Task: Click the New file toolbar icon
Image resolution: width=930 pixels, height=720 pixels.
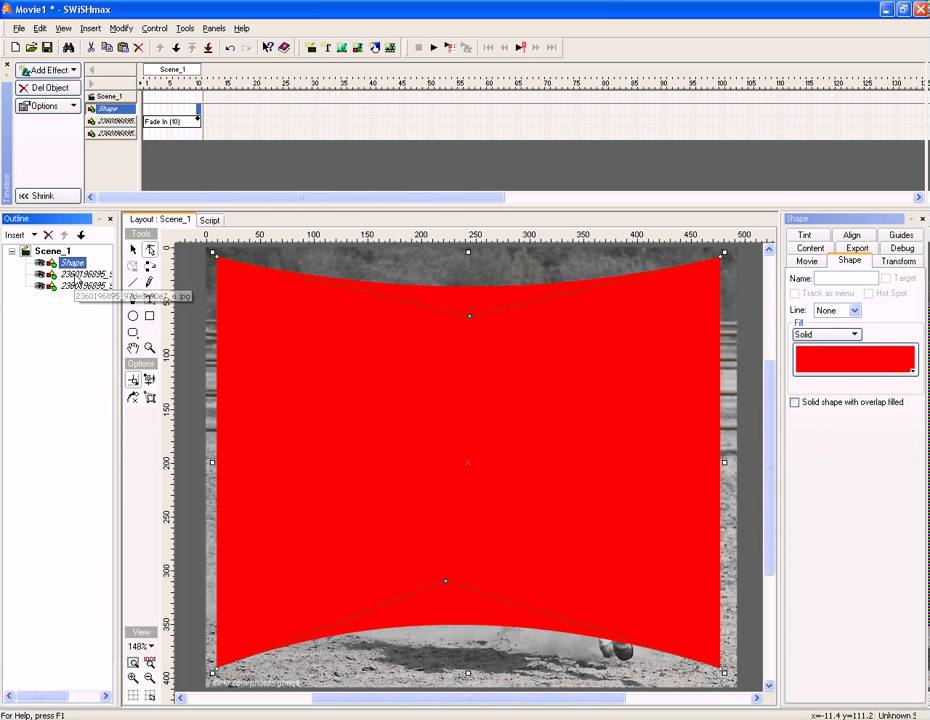Action: pyautogui.click(x=15, y=47)
